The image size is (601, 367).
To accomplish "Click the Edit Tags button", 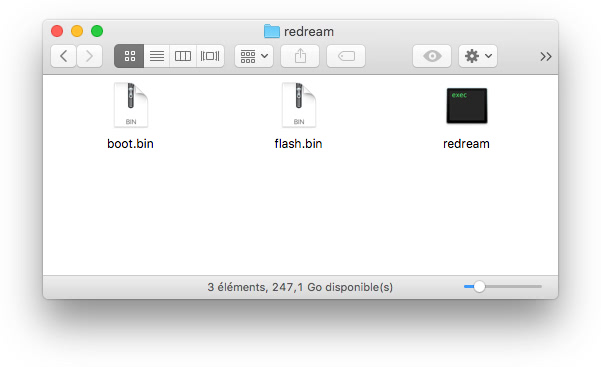I will (346, 56).
